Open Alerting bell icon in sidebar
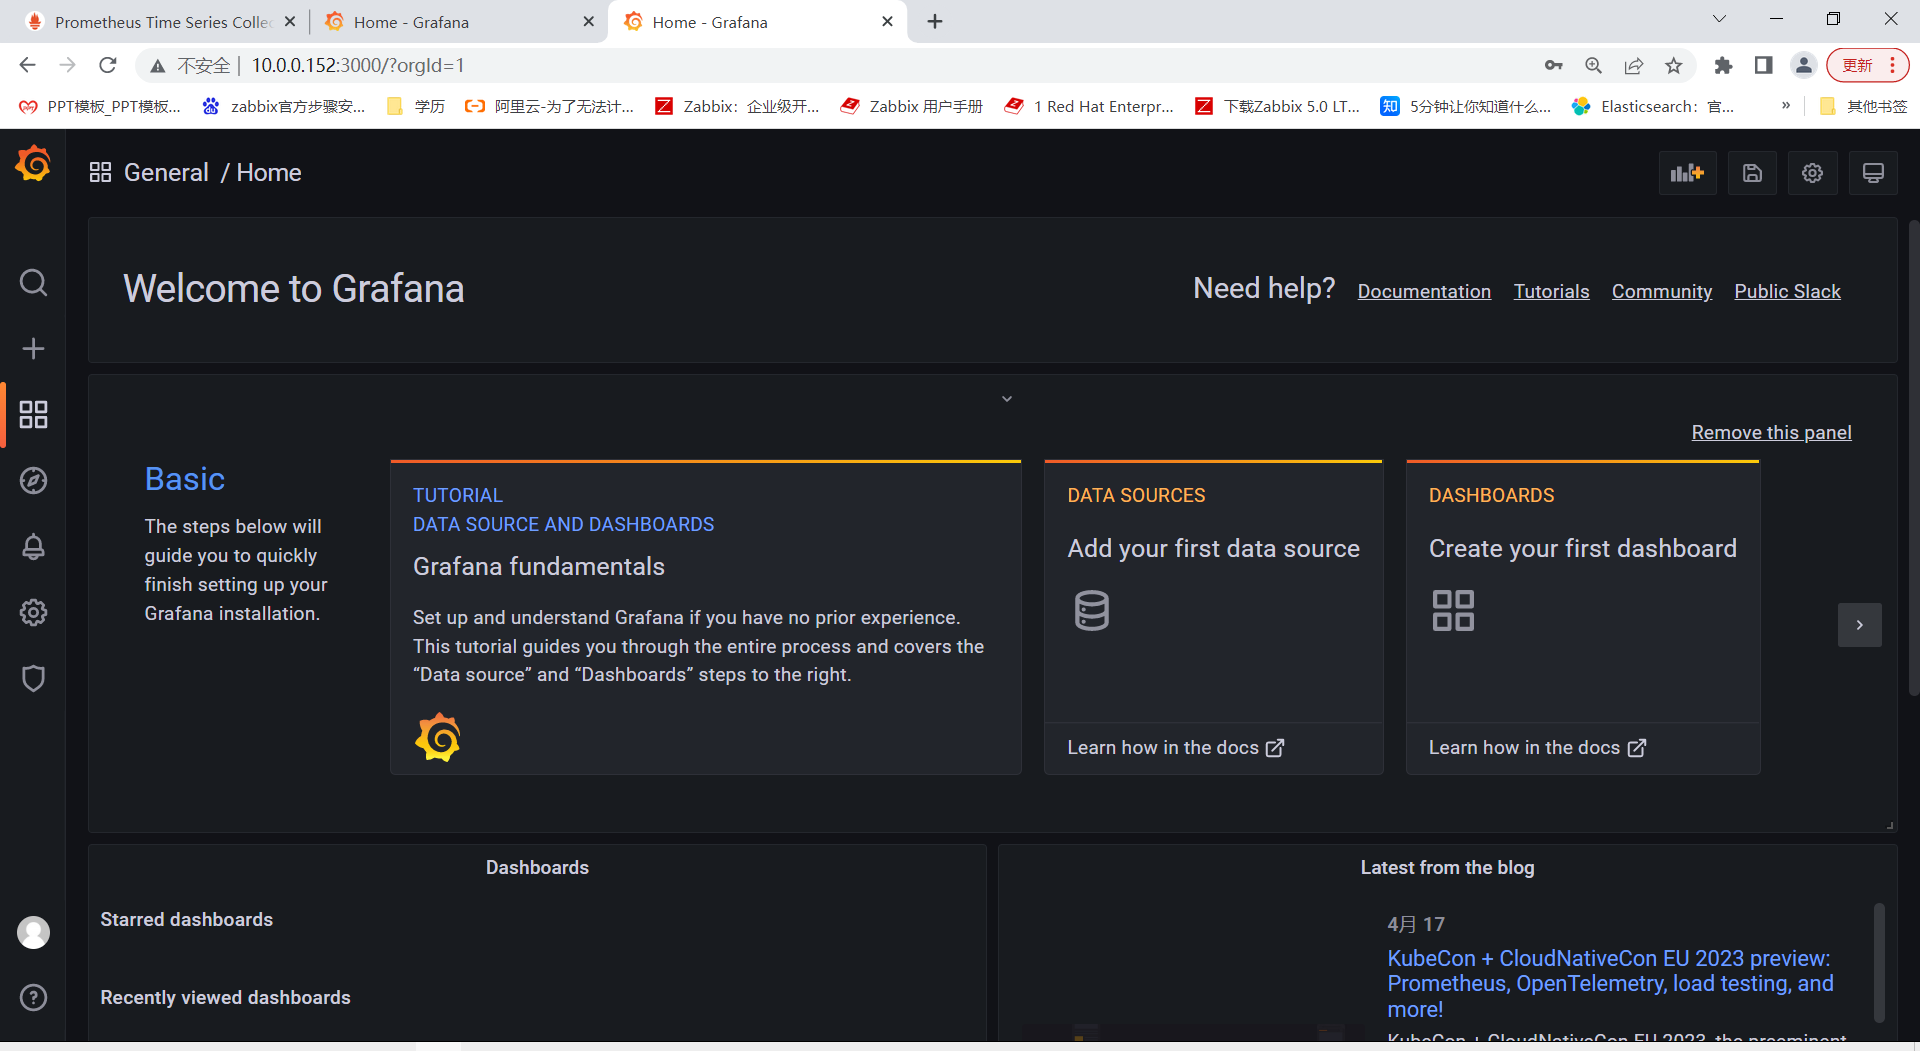 tap(33, 547)
